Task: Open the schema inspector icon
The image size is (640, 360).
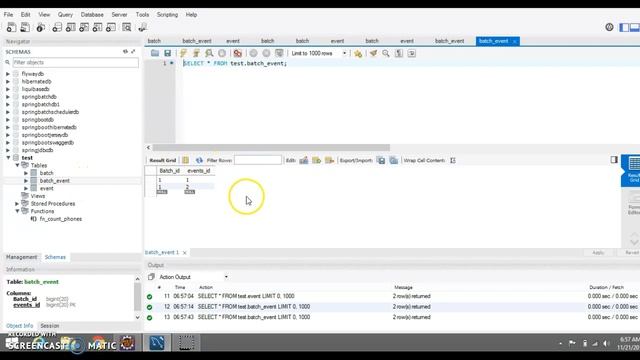Action: point(40,27)
